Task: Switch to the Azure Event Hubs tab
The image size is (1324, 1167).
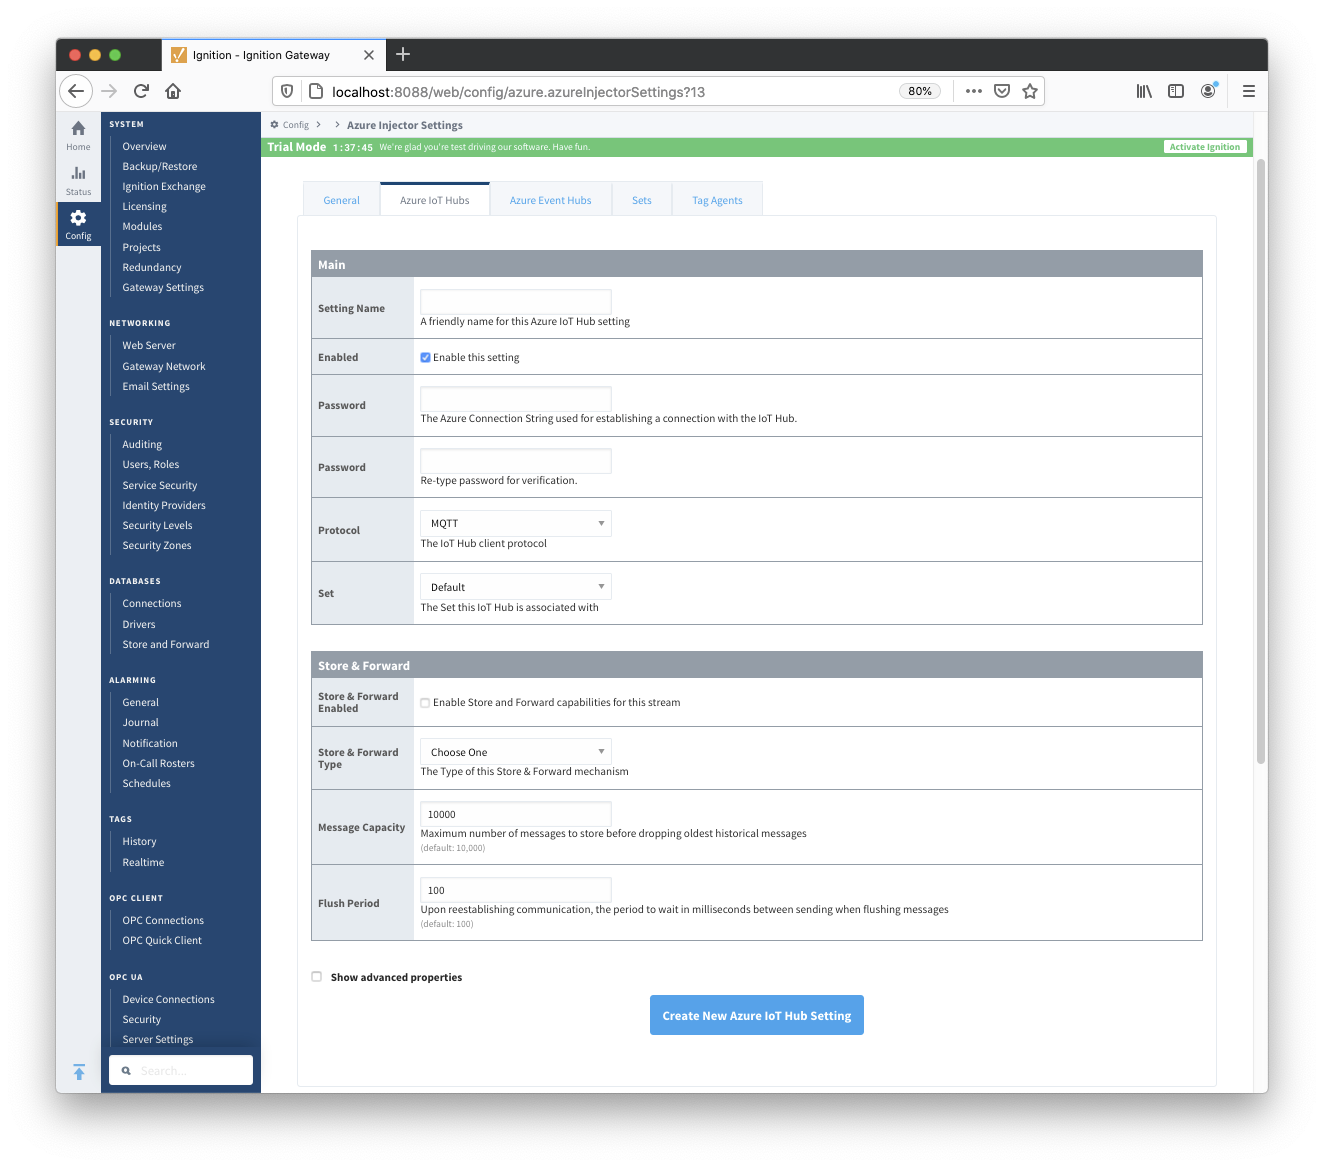Action: [550, 200]
